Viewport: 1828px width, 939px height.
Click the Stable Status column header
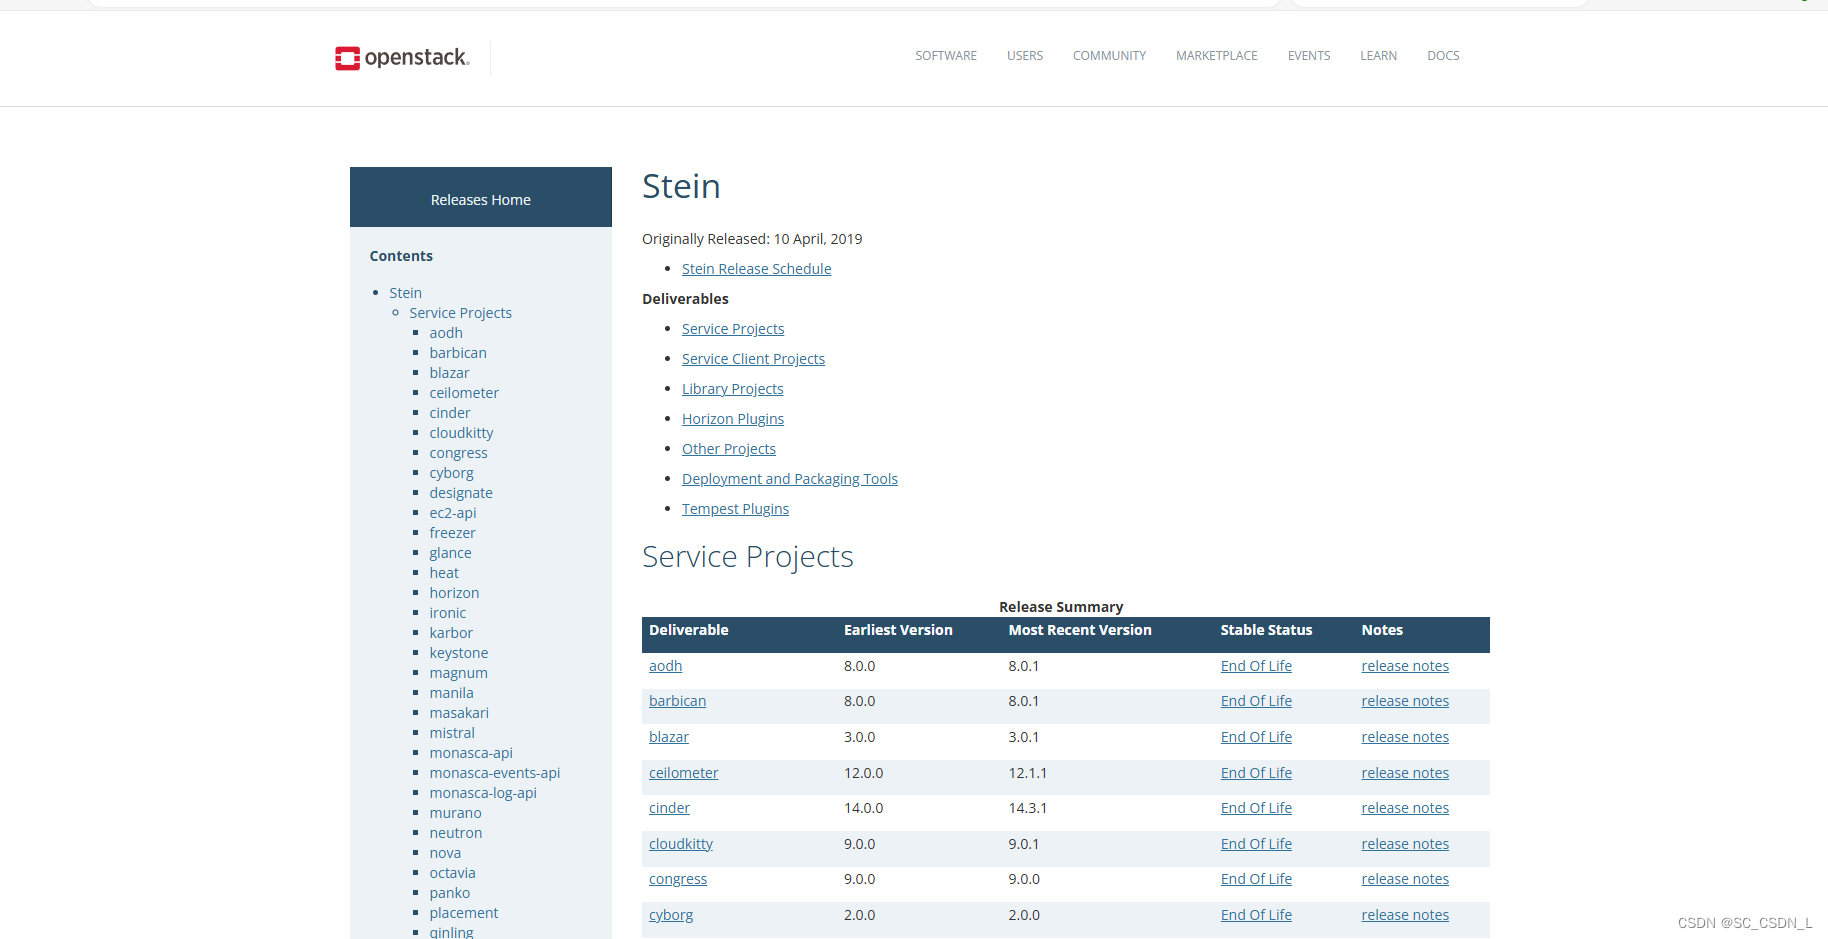pos(1266,630)
